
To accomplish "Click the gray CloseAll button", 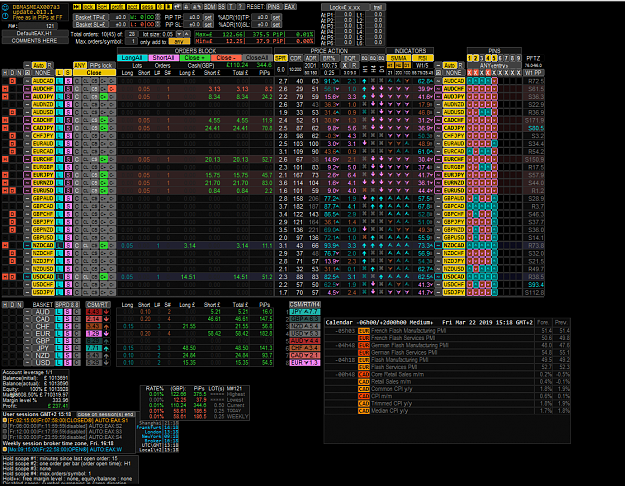I will tap(257, 58).
